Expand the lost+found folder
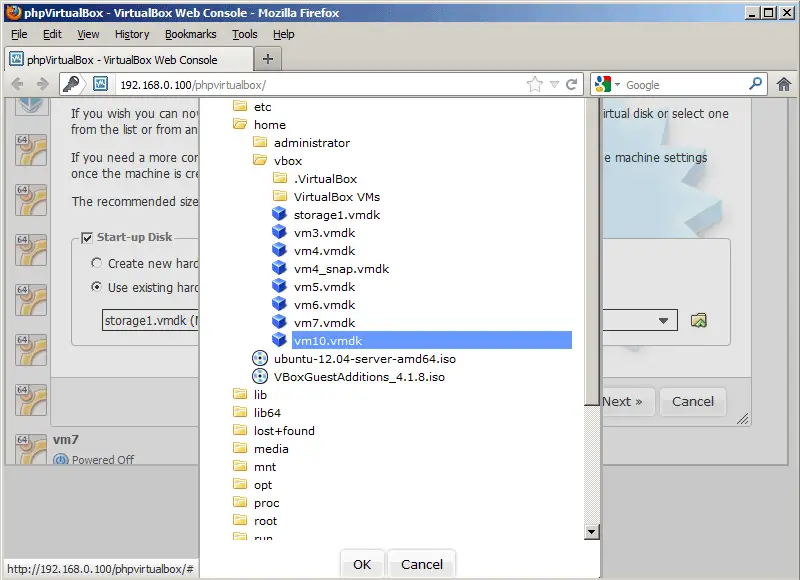The image size is (800, 580). coord(240,430)
